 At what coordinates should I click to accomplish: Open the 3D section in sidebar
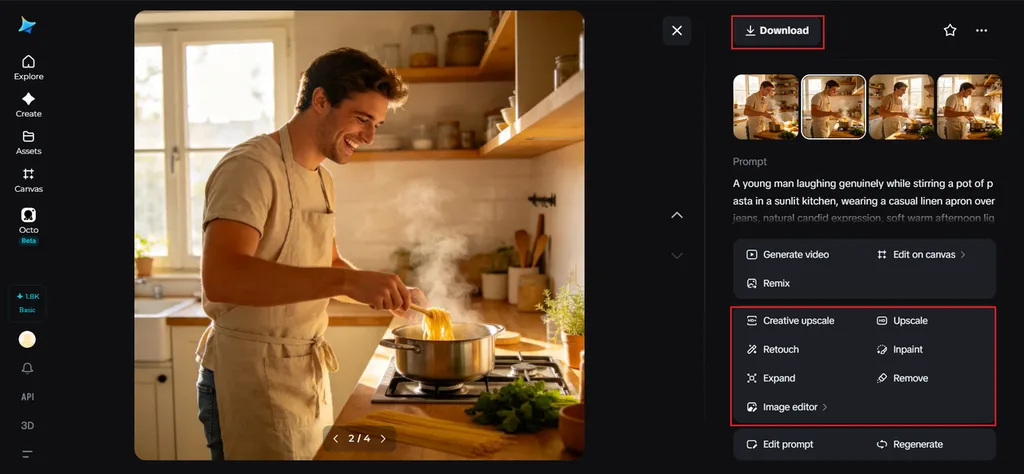[27, 426]
